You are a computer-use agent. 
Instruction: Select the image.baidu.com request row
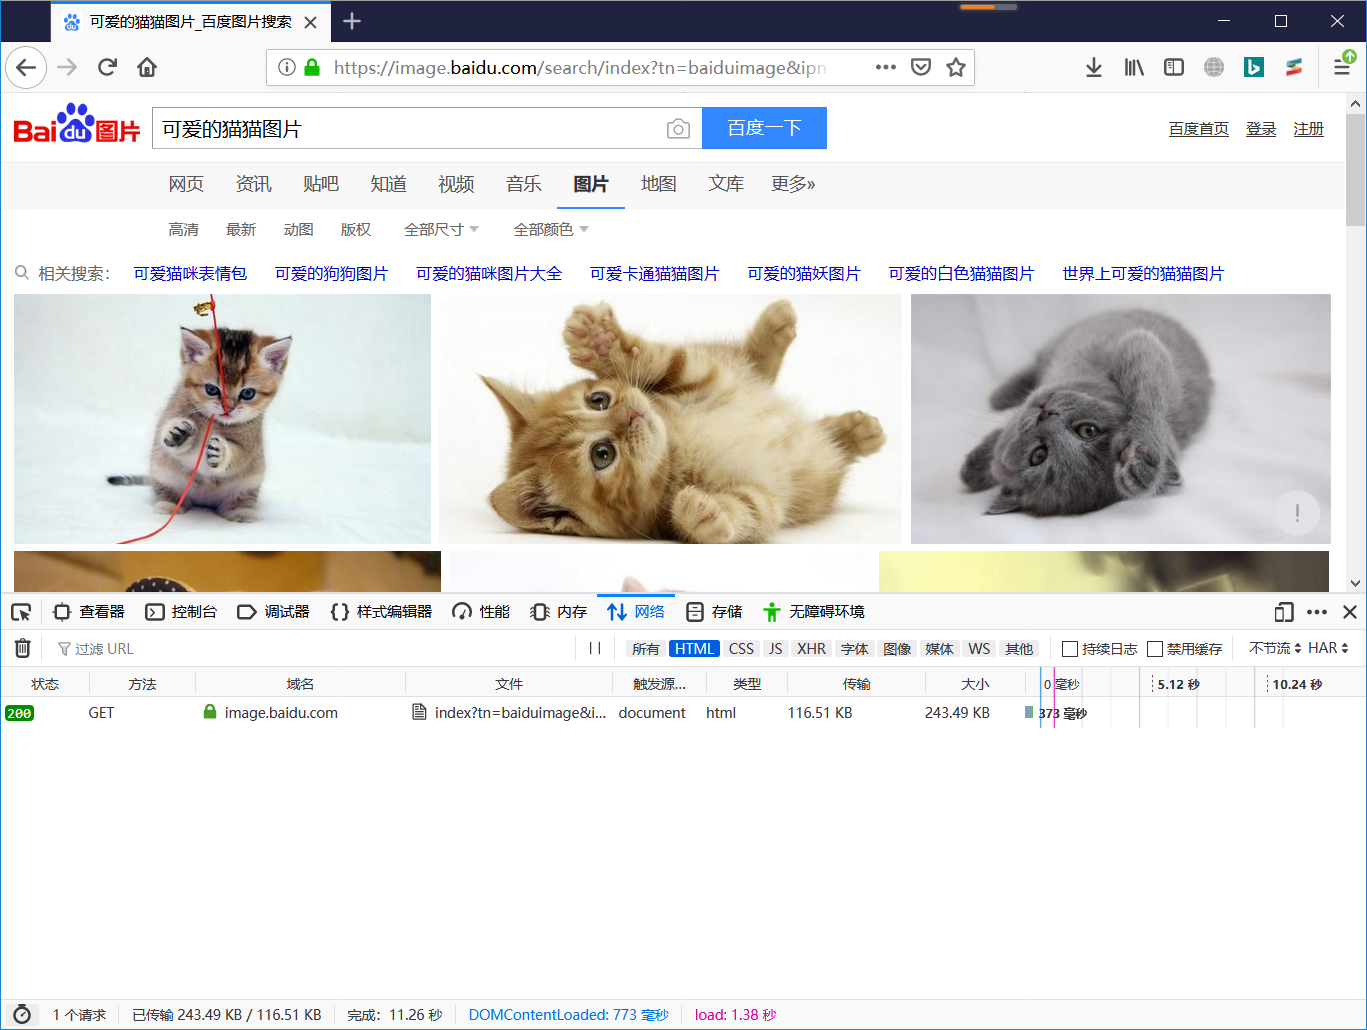(683, 713)
